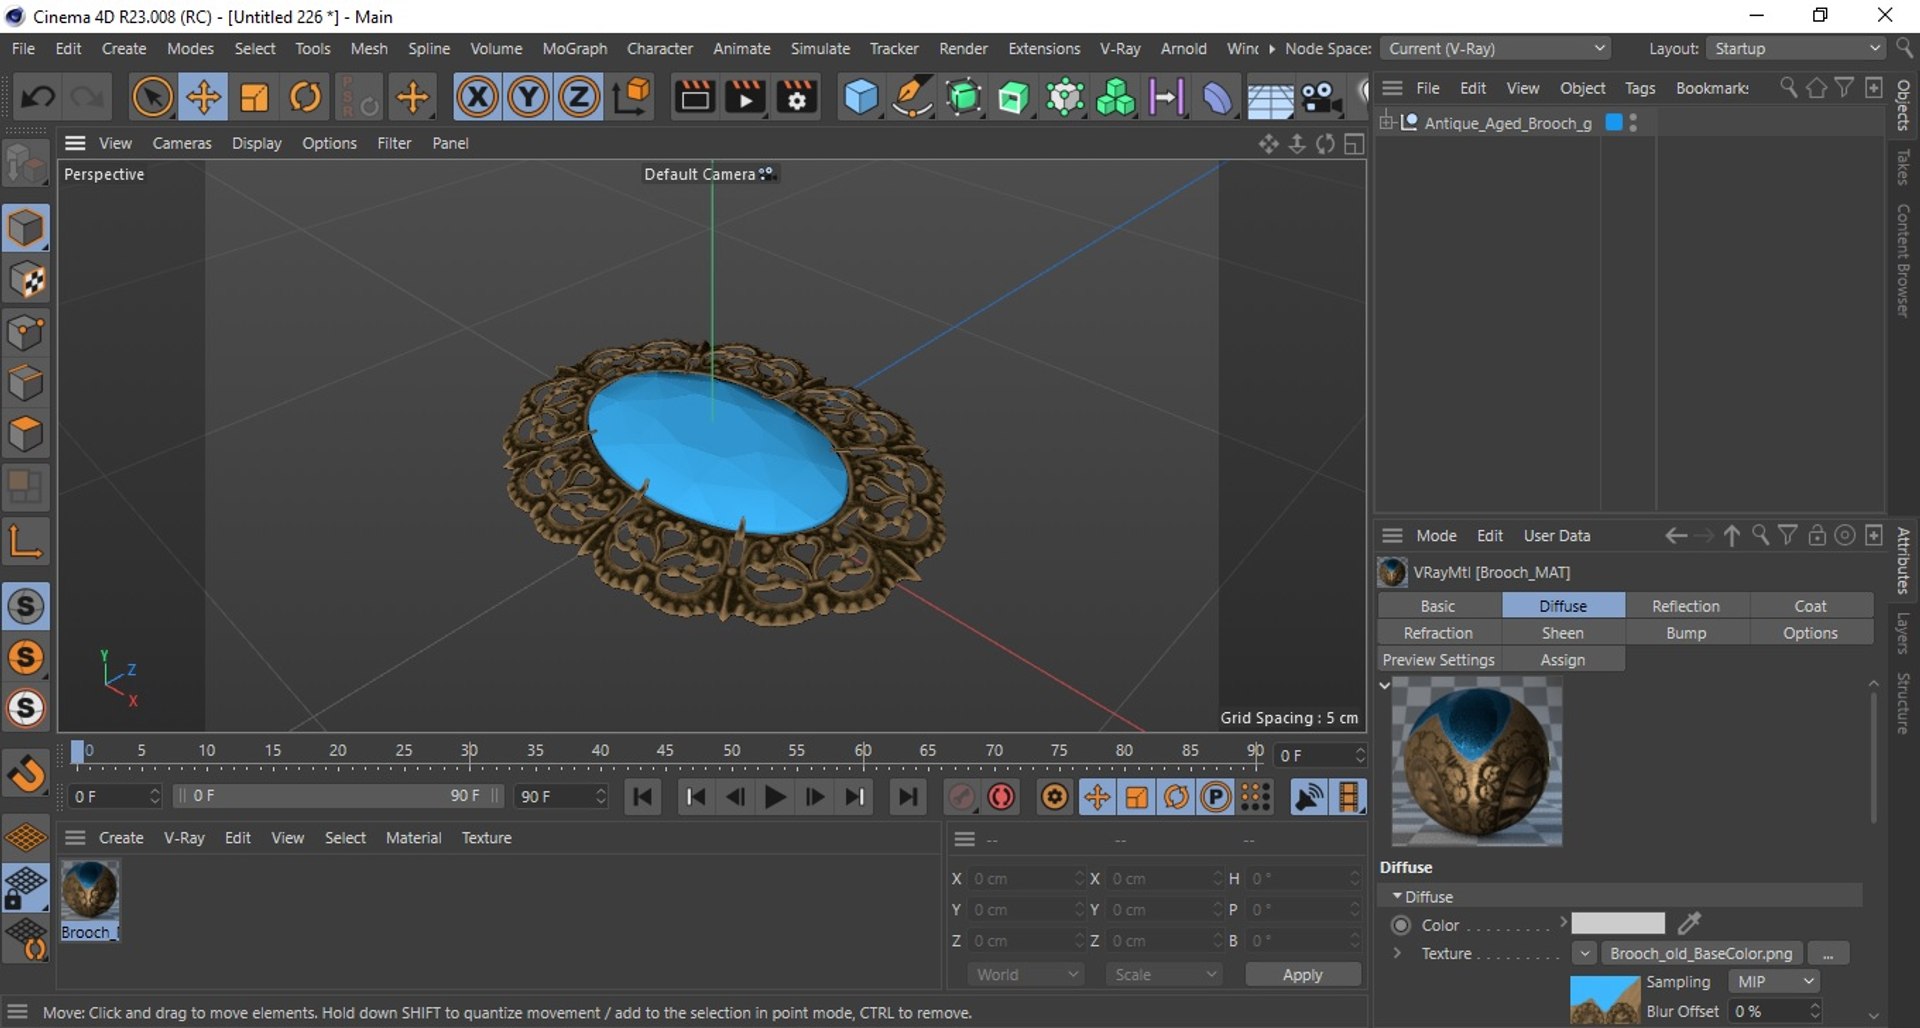Image resolution: width=1920 pixels, height=1028 pixels.
Task: Switch to Texture mode in left sidebar
Action: point(26,281)
